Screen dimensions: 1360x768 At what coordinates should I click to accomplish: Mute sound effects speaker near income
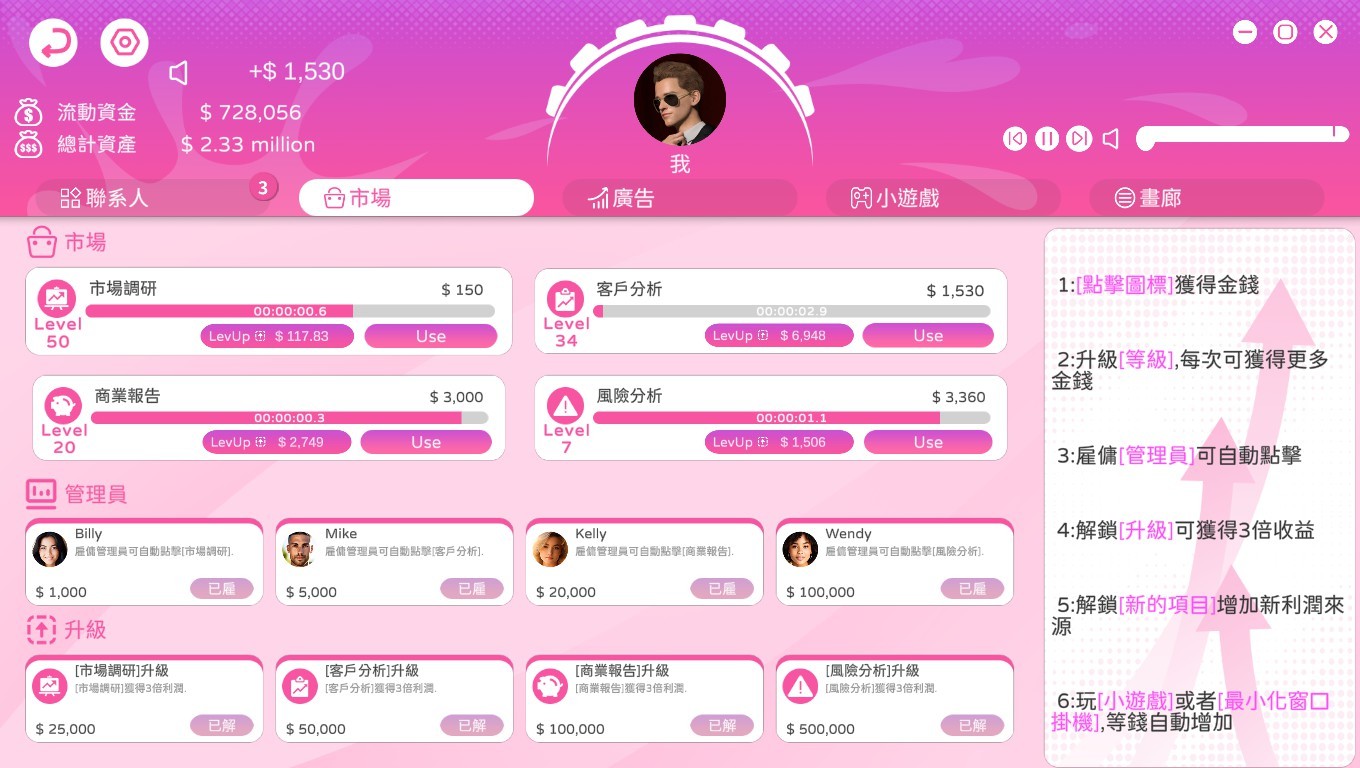click(179, 72)
